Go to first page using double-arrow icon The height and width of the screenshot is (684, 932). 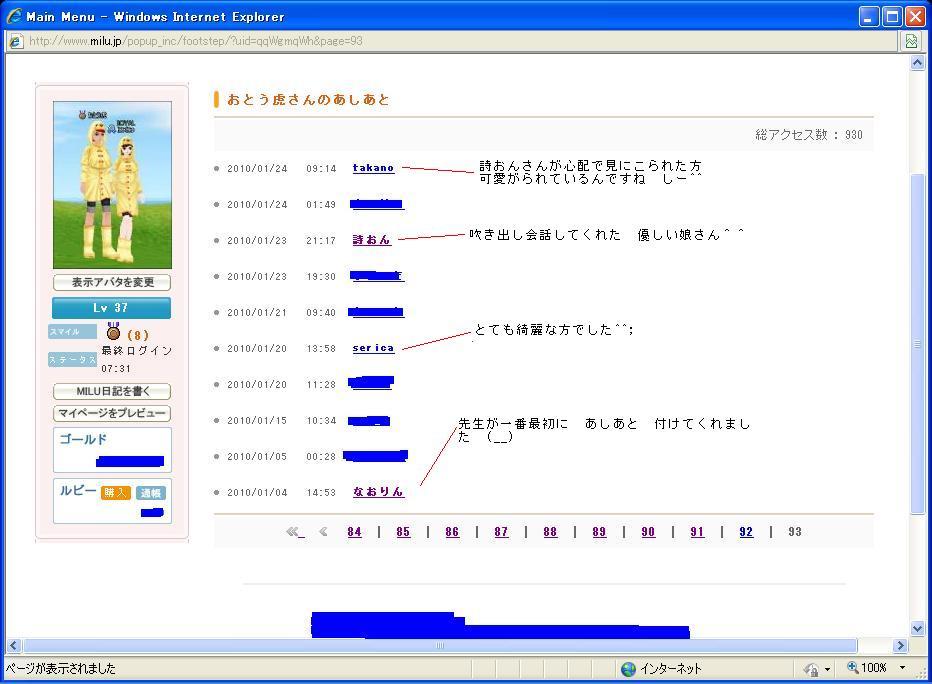click(x=294, y=532)
